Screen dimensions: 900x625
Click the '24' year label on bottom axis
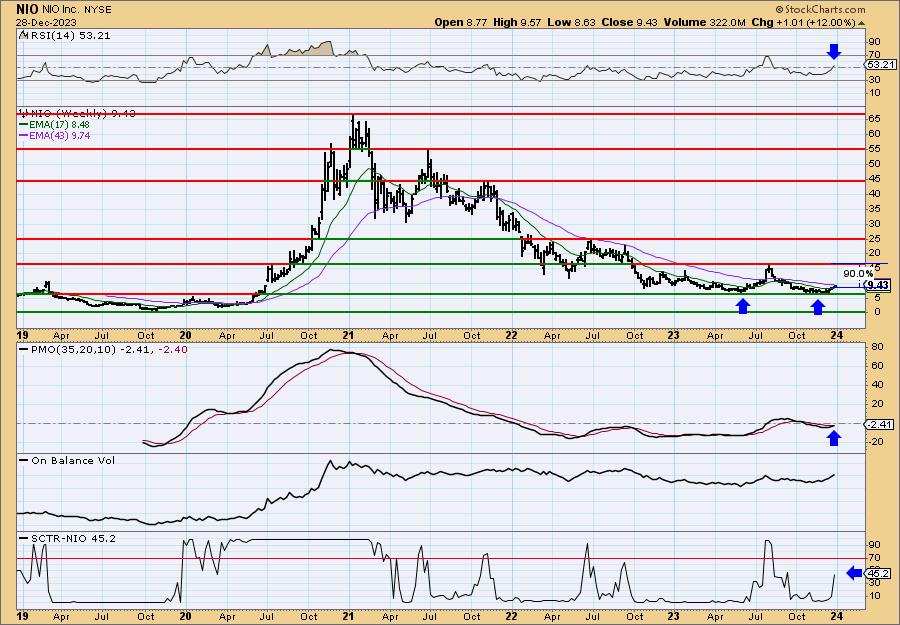(x=836, y=616)
